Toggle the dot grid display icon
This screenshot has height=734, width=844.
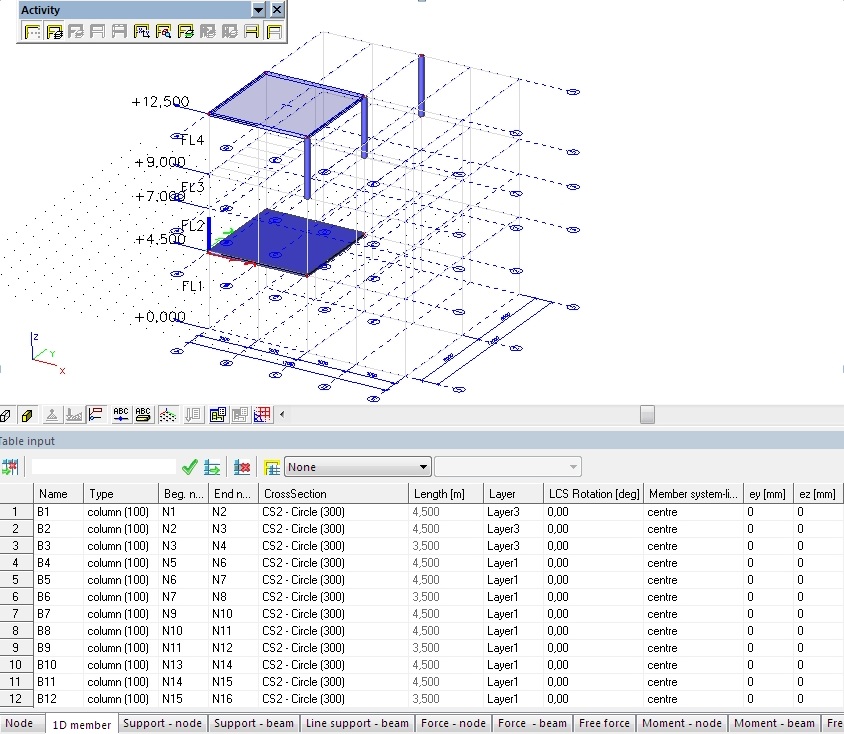pos(168,415)
